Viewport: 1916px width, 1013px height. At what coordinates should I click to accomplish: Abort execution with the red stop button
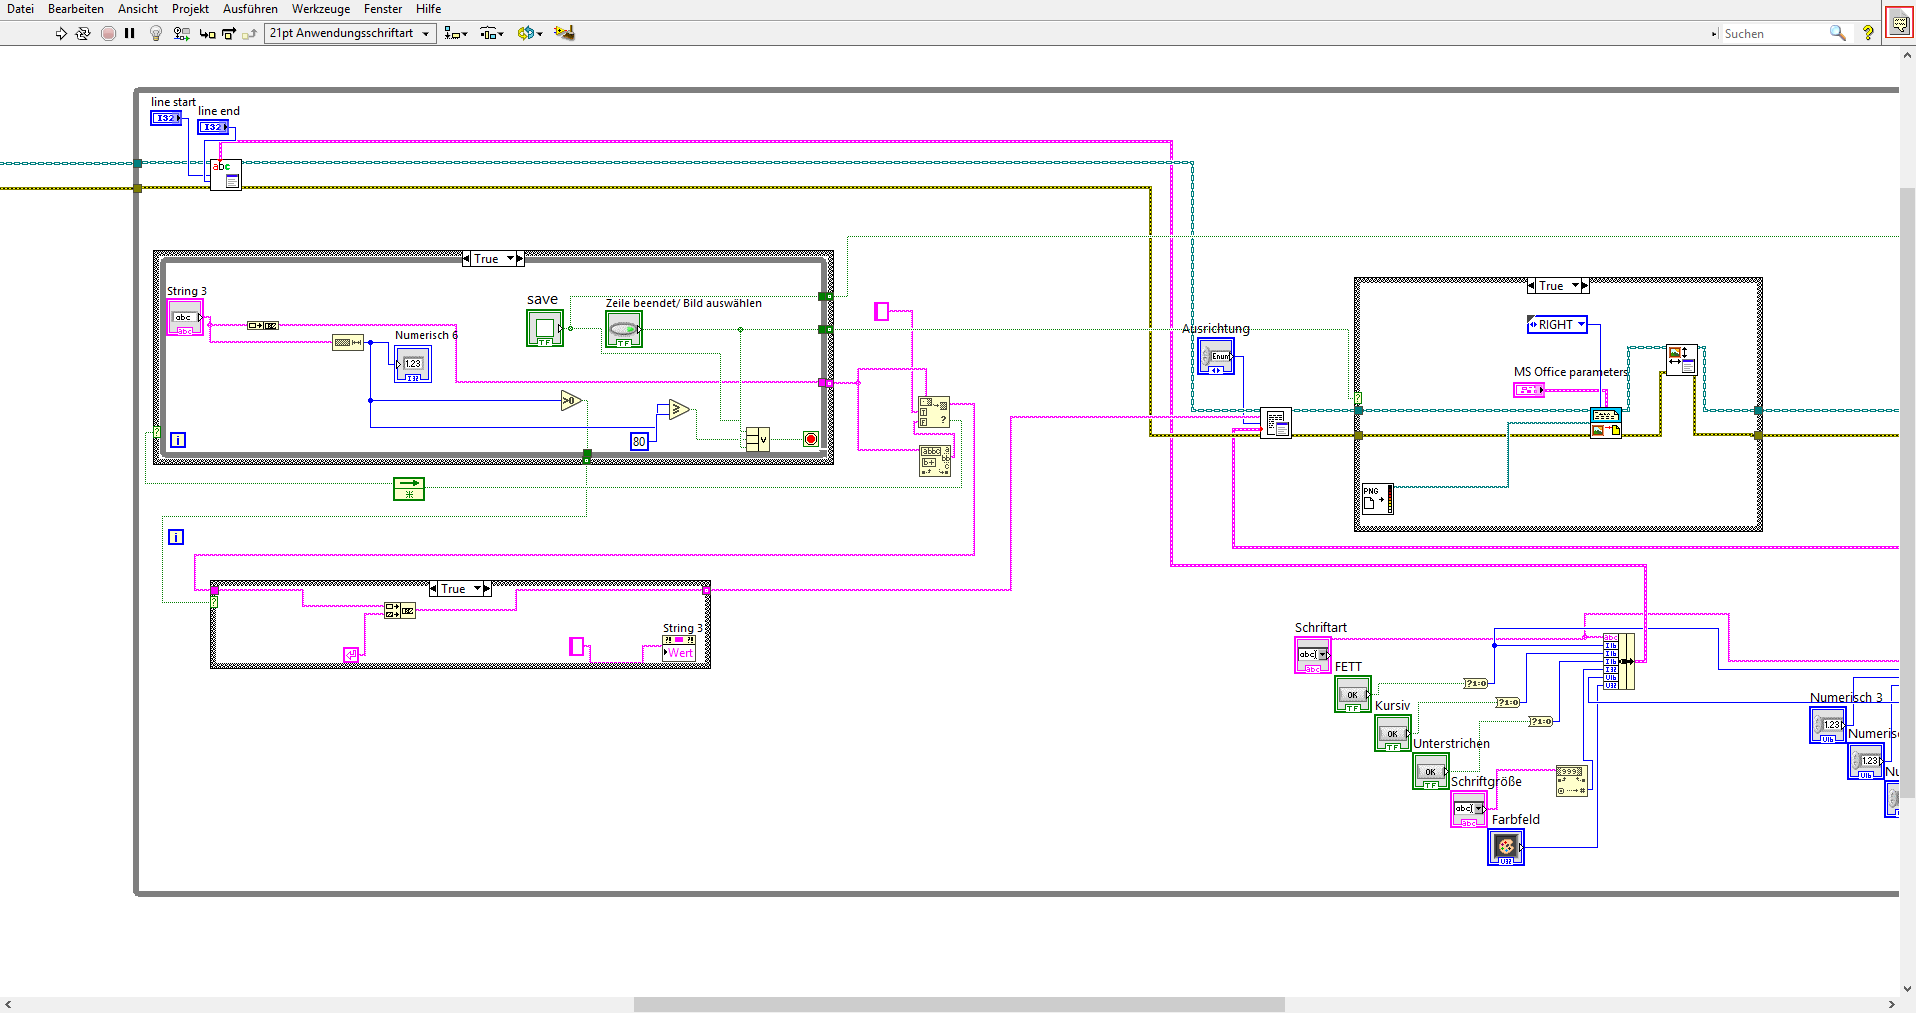pos(108,33)
